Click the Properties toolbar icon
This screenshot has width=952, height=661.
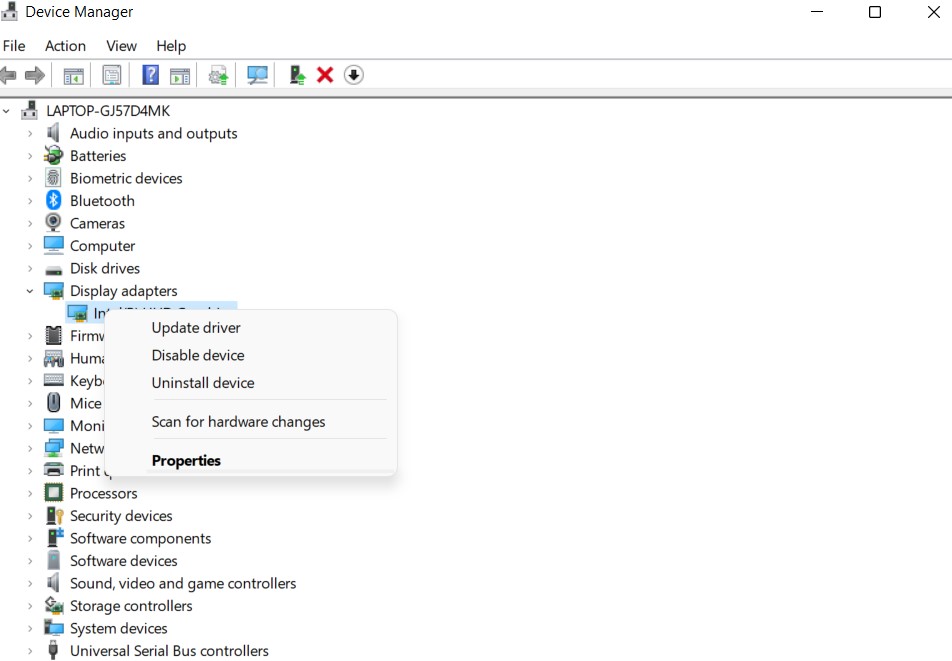[x=112, y=75]
